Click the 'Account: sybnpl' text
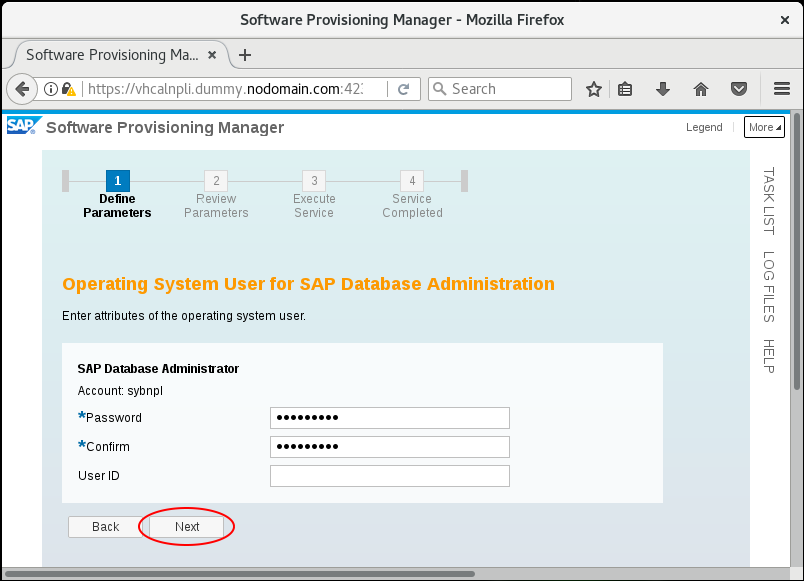The width and height of the screenshot is (804, 581). 120,391
